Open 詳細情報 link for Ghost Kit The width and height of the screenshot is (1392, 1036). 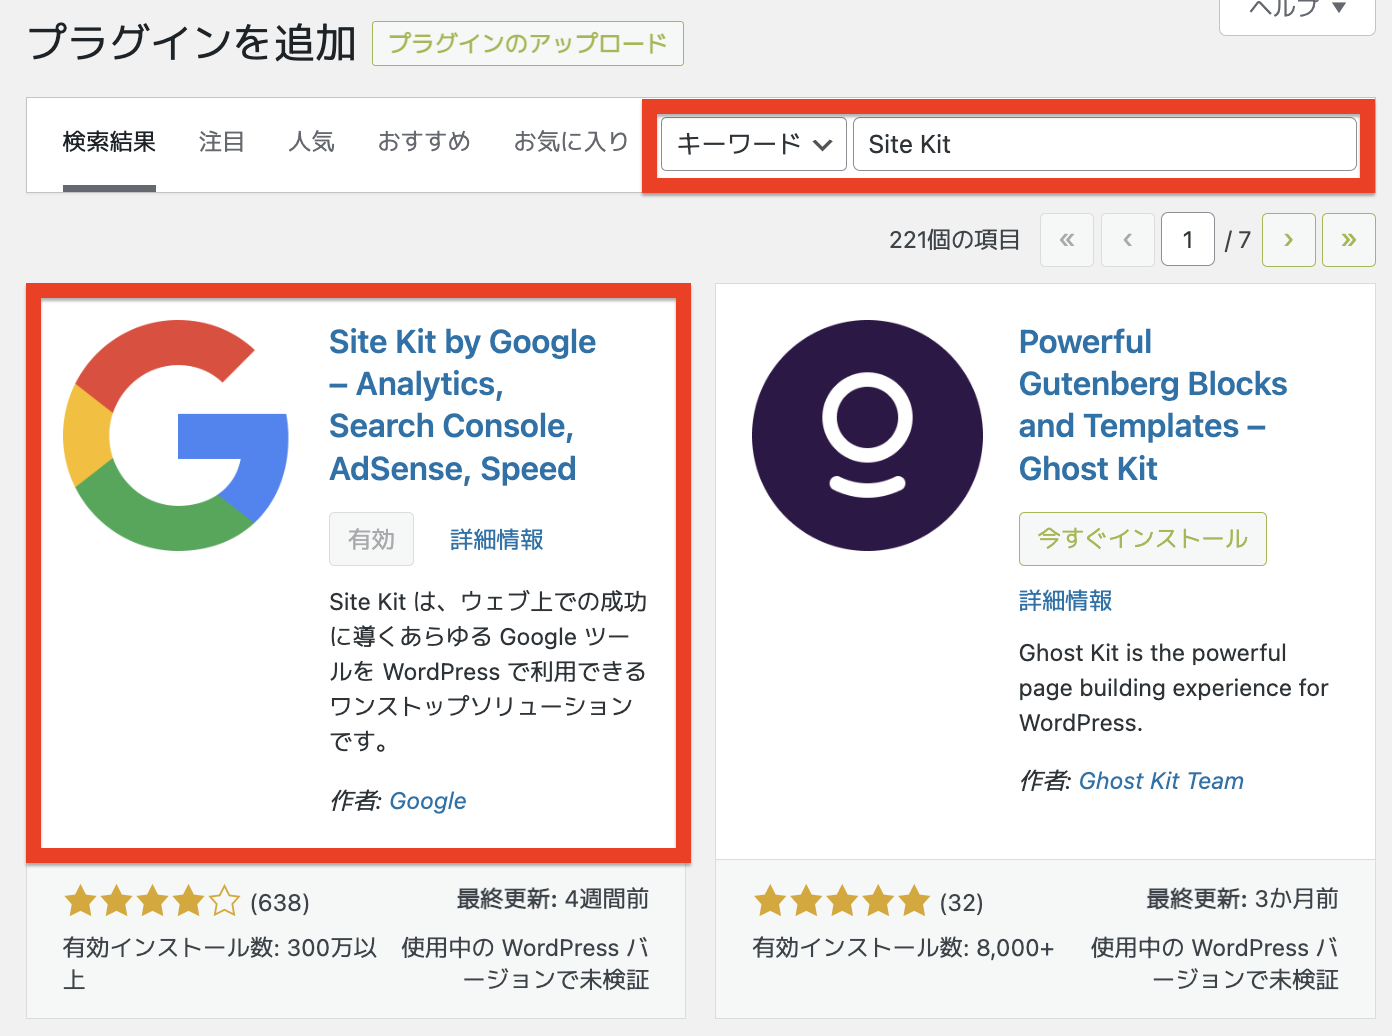1066,601
